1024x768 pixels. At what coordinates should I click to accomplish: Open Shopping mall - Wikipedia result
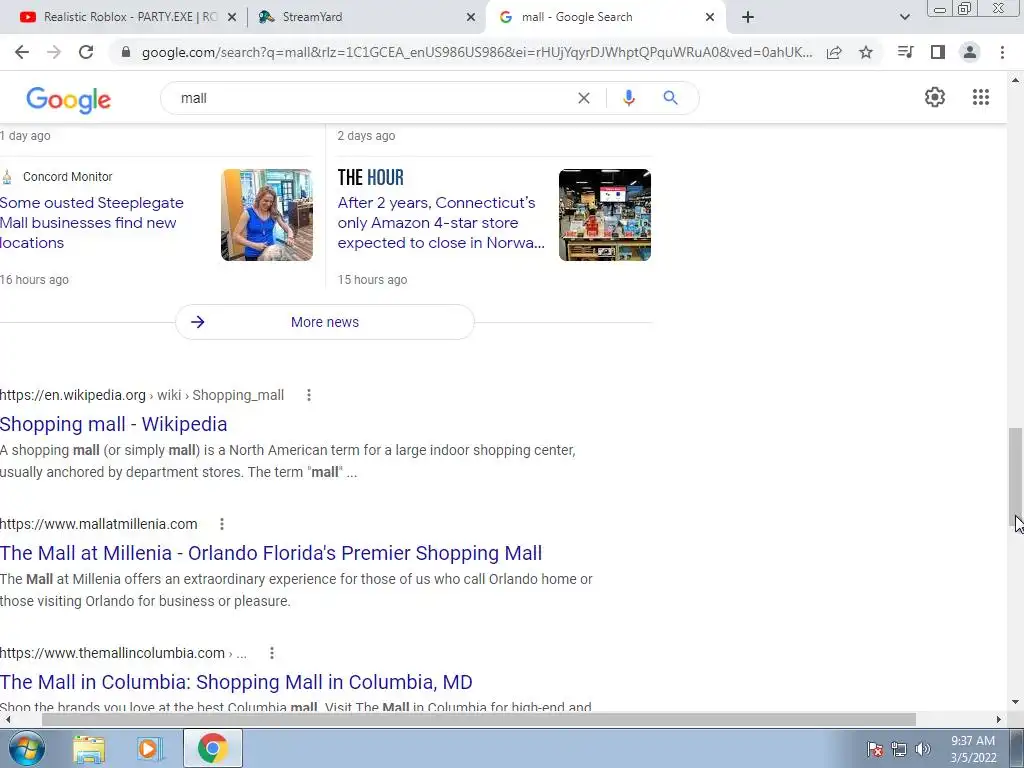pos(114,424)
